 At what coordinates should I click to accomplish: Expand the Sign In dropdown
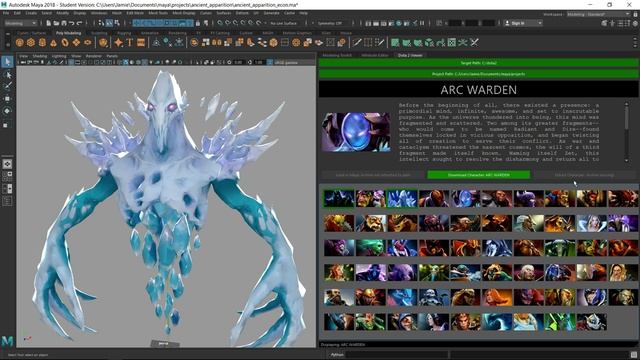tap(523, 23)
